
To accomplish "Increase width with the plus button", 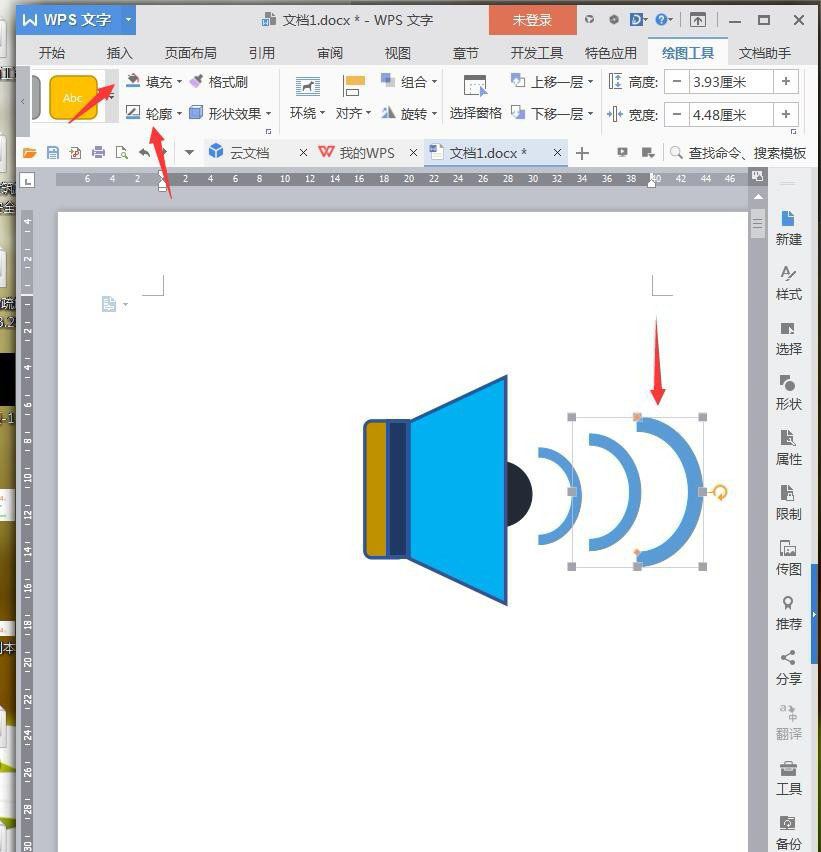I will pos(786,114).
